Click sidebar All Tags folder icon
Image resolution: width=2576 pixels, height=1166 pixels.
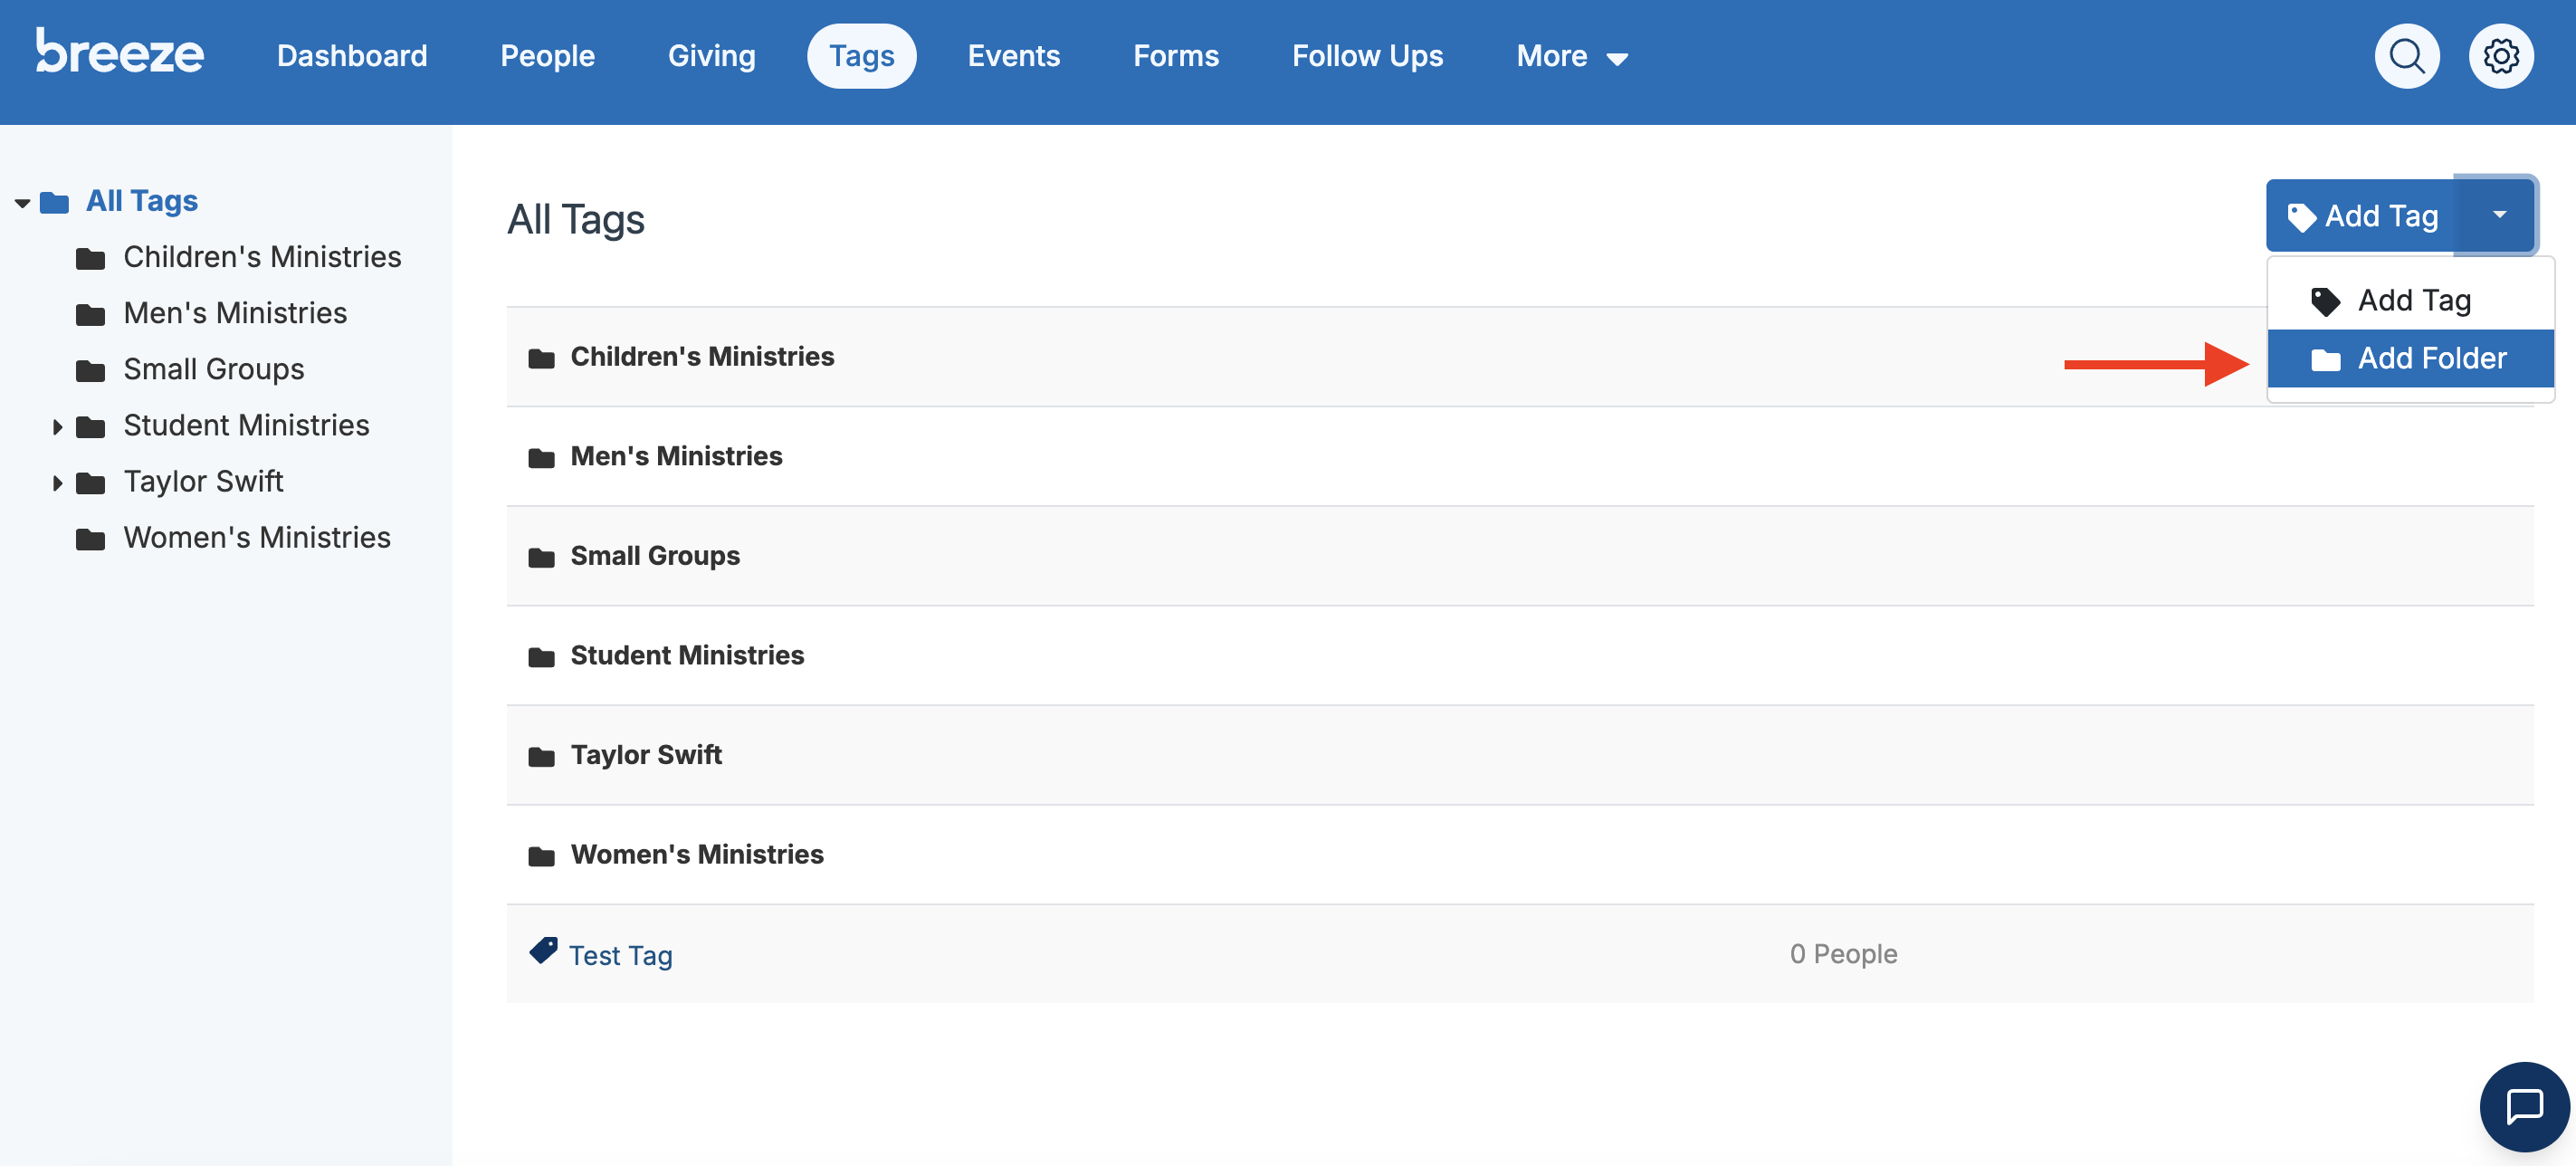pyautogui.click(x=54, y=203)
